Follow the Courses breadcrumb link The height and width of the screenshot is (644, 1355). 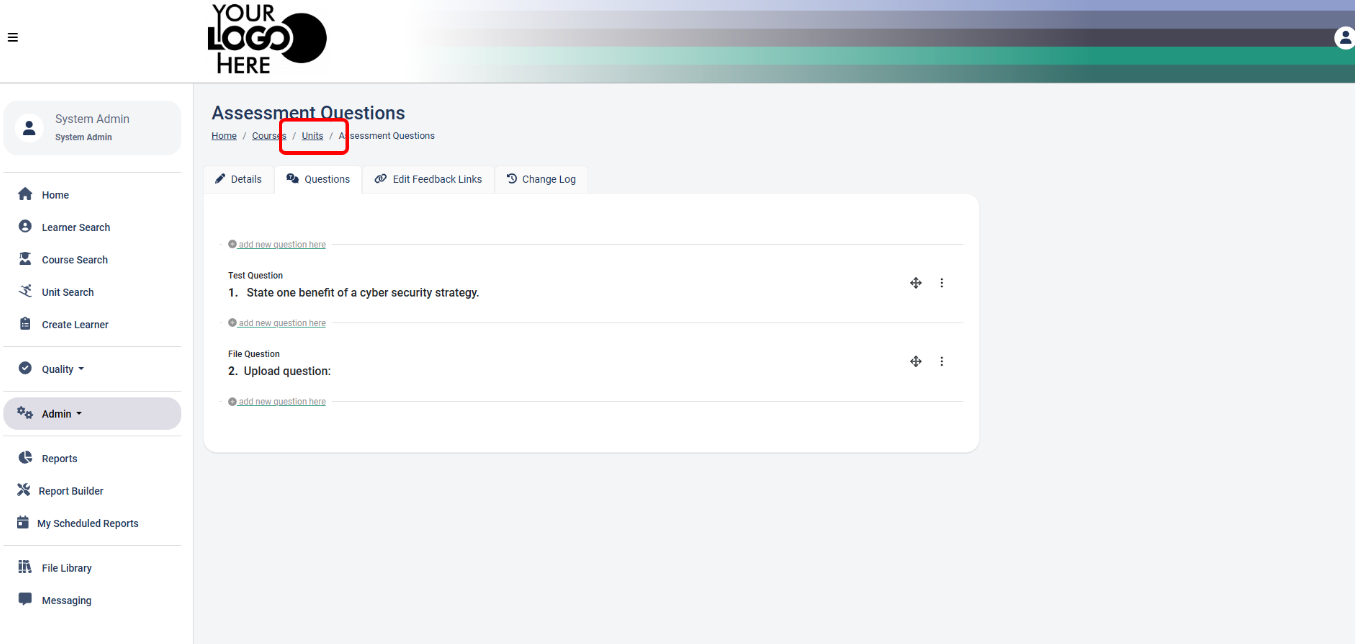[269, 136]
